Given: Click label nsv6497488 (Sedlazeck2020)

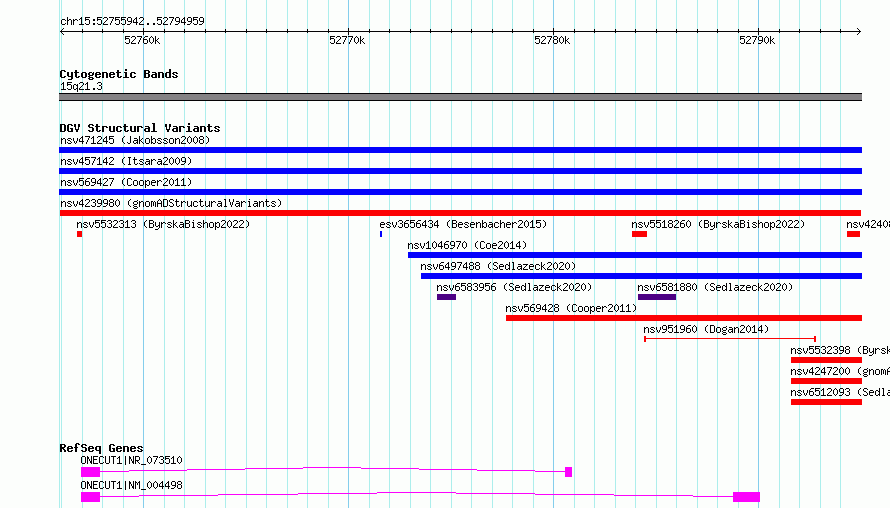Looking at the screenshot, I should coord(498,266).
